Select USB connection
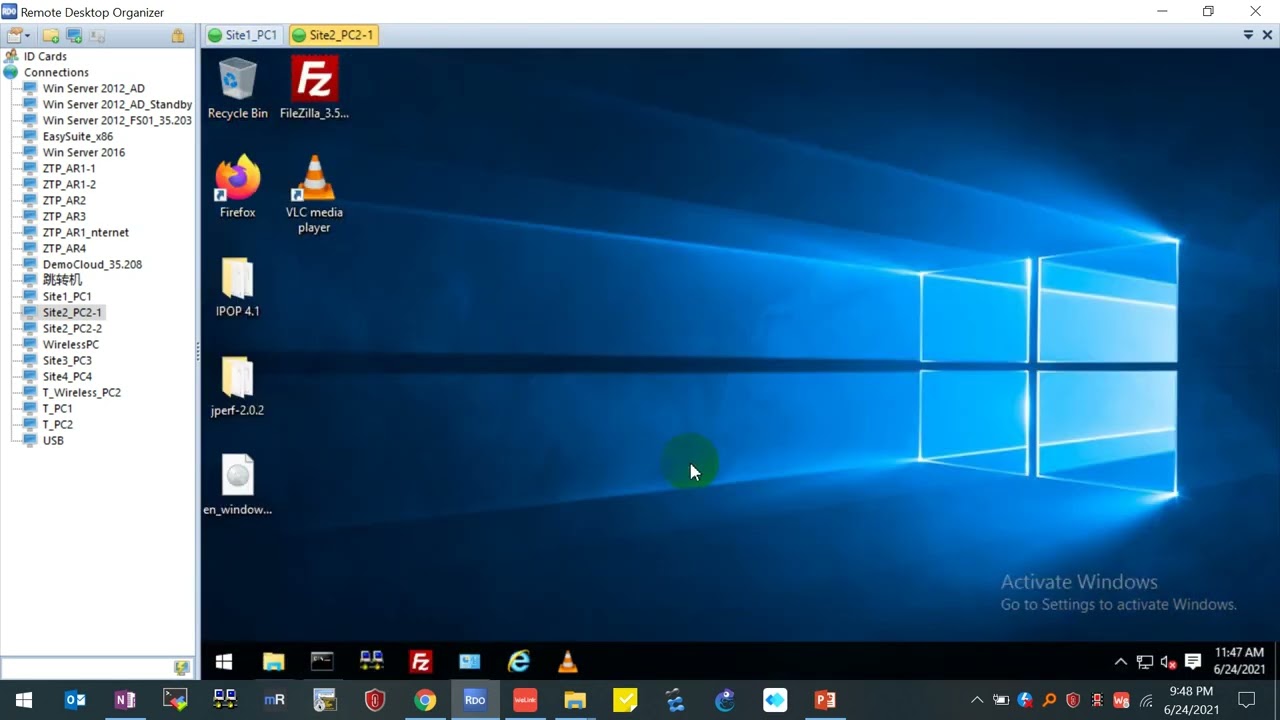1280x720 pixels. [53, 441]
